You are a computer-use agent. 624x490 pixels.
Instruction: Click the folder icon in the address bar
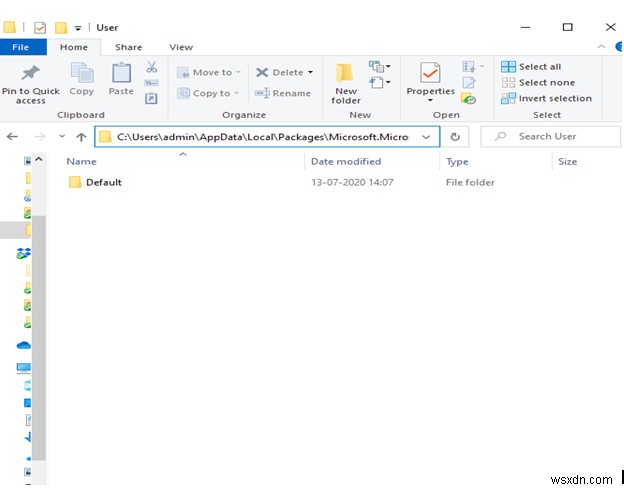(105, 137)
